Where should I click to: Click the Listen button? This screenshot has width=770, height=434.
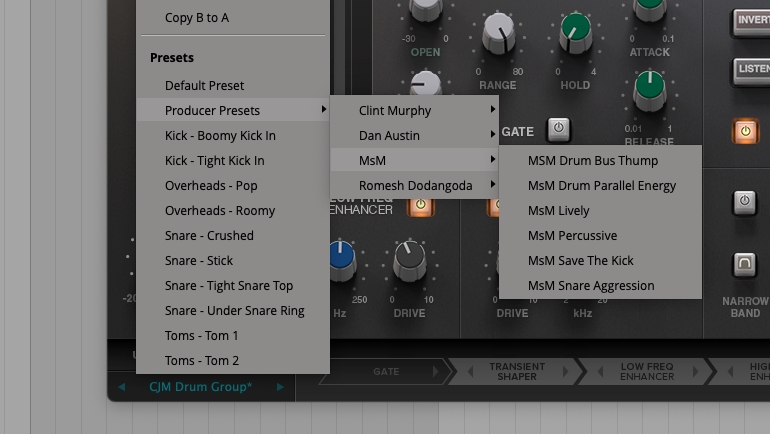click(752, 71)
